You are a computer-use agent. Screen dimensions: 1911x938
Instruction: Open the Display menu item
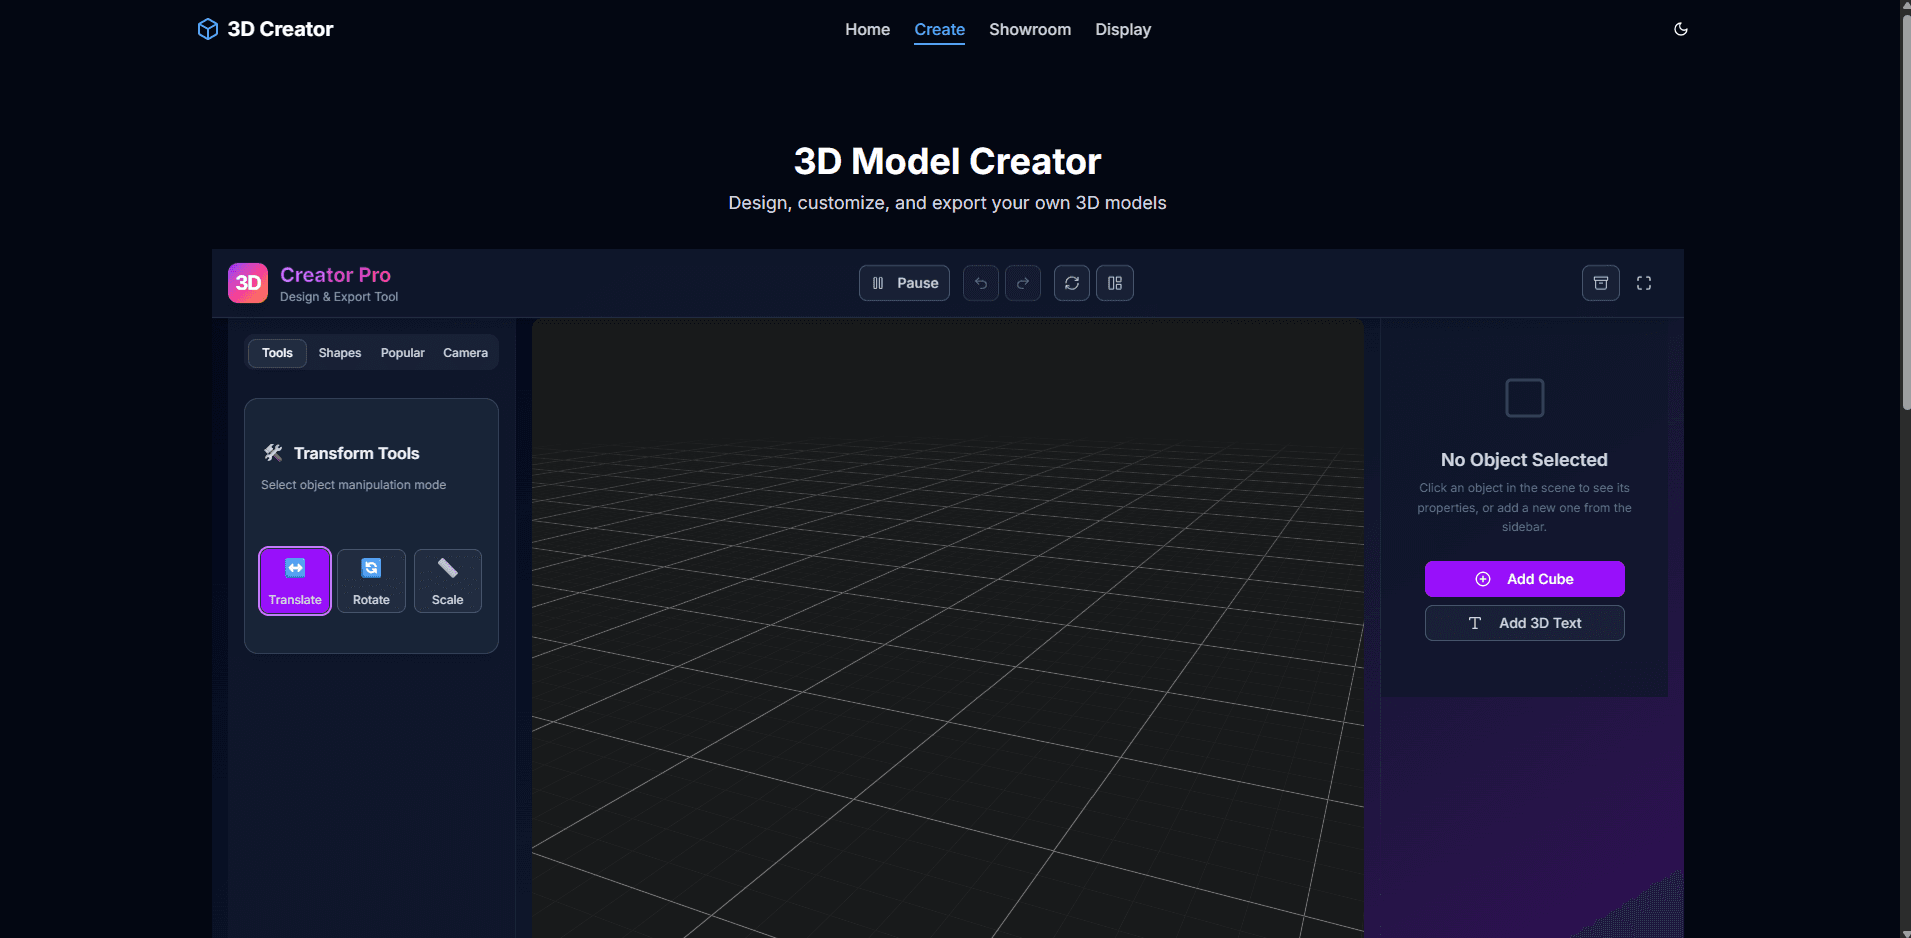point(1122,29)
